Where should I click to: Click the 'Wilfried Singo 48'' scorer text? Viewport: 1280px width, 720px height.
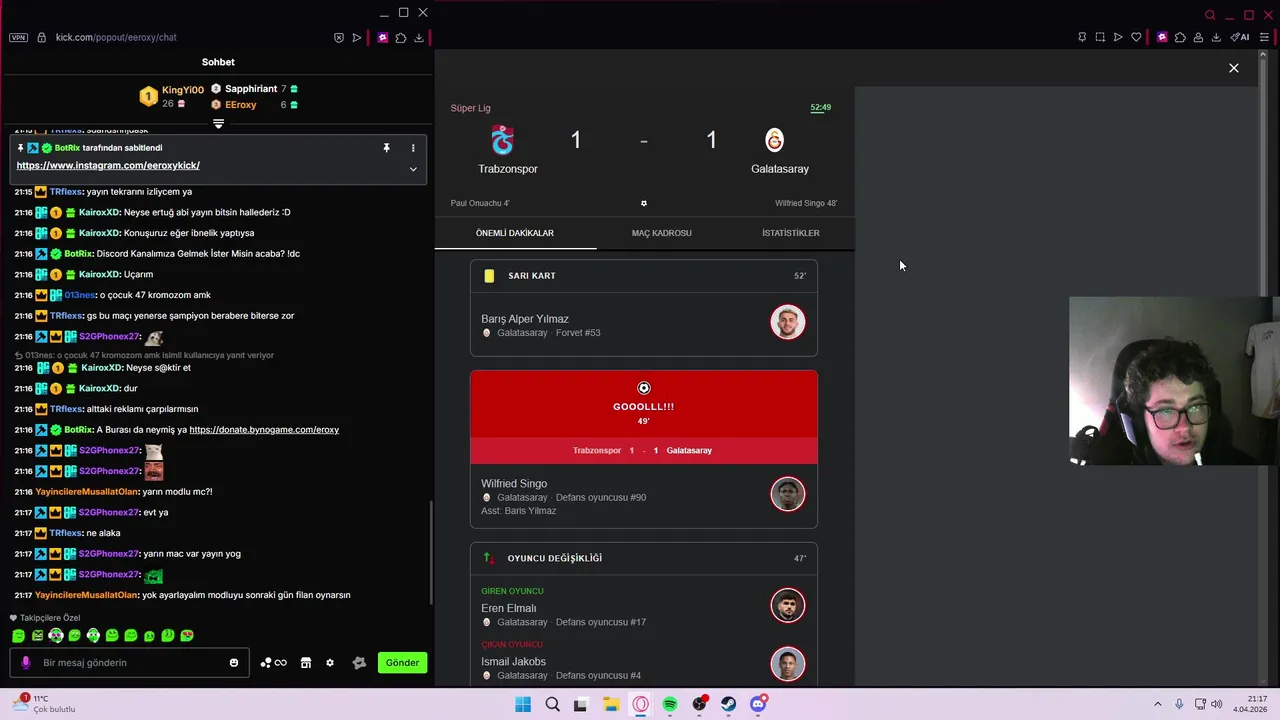[x=806, y=203]
